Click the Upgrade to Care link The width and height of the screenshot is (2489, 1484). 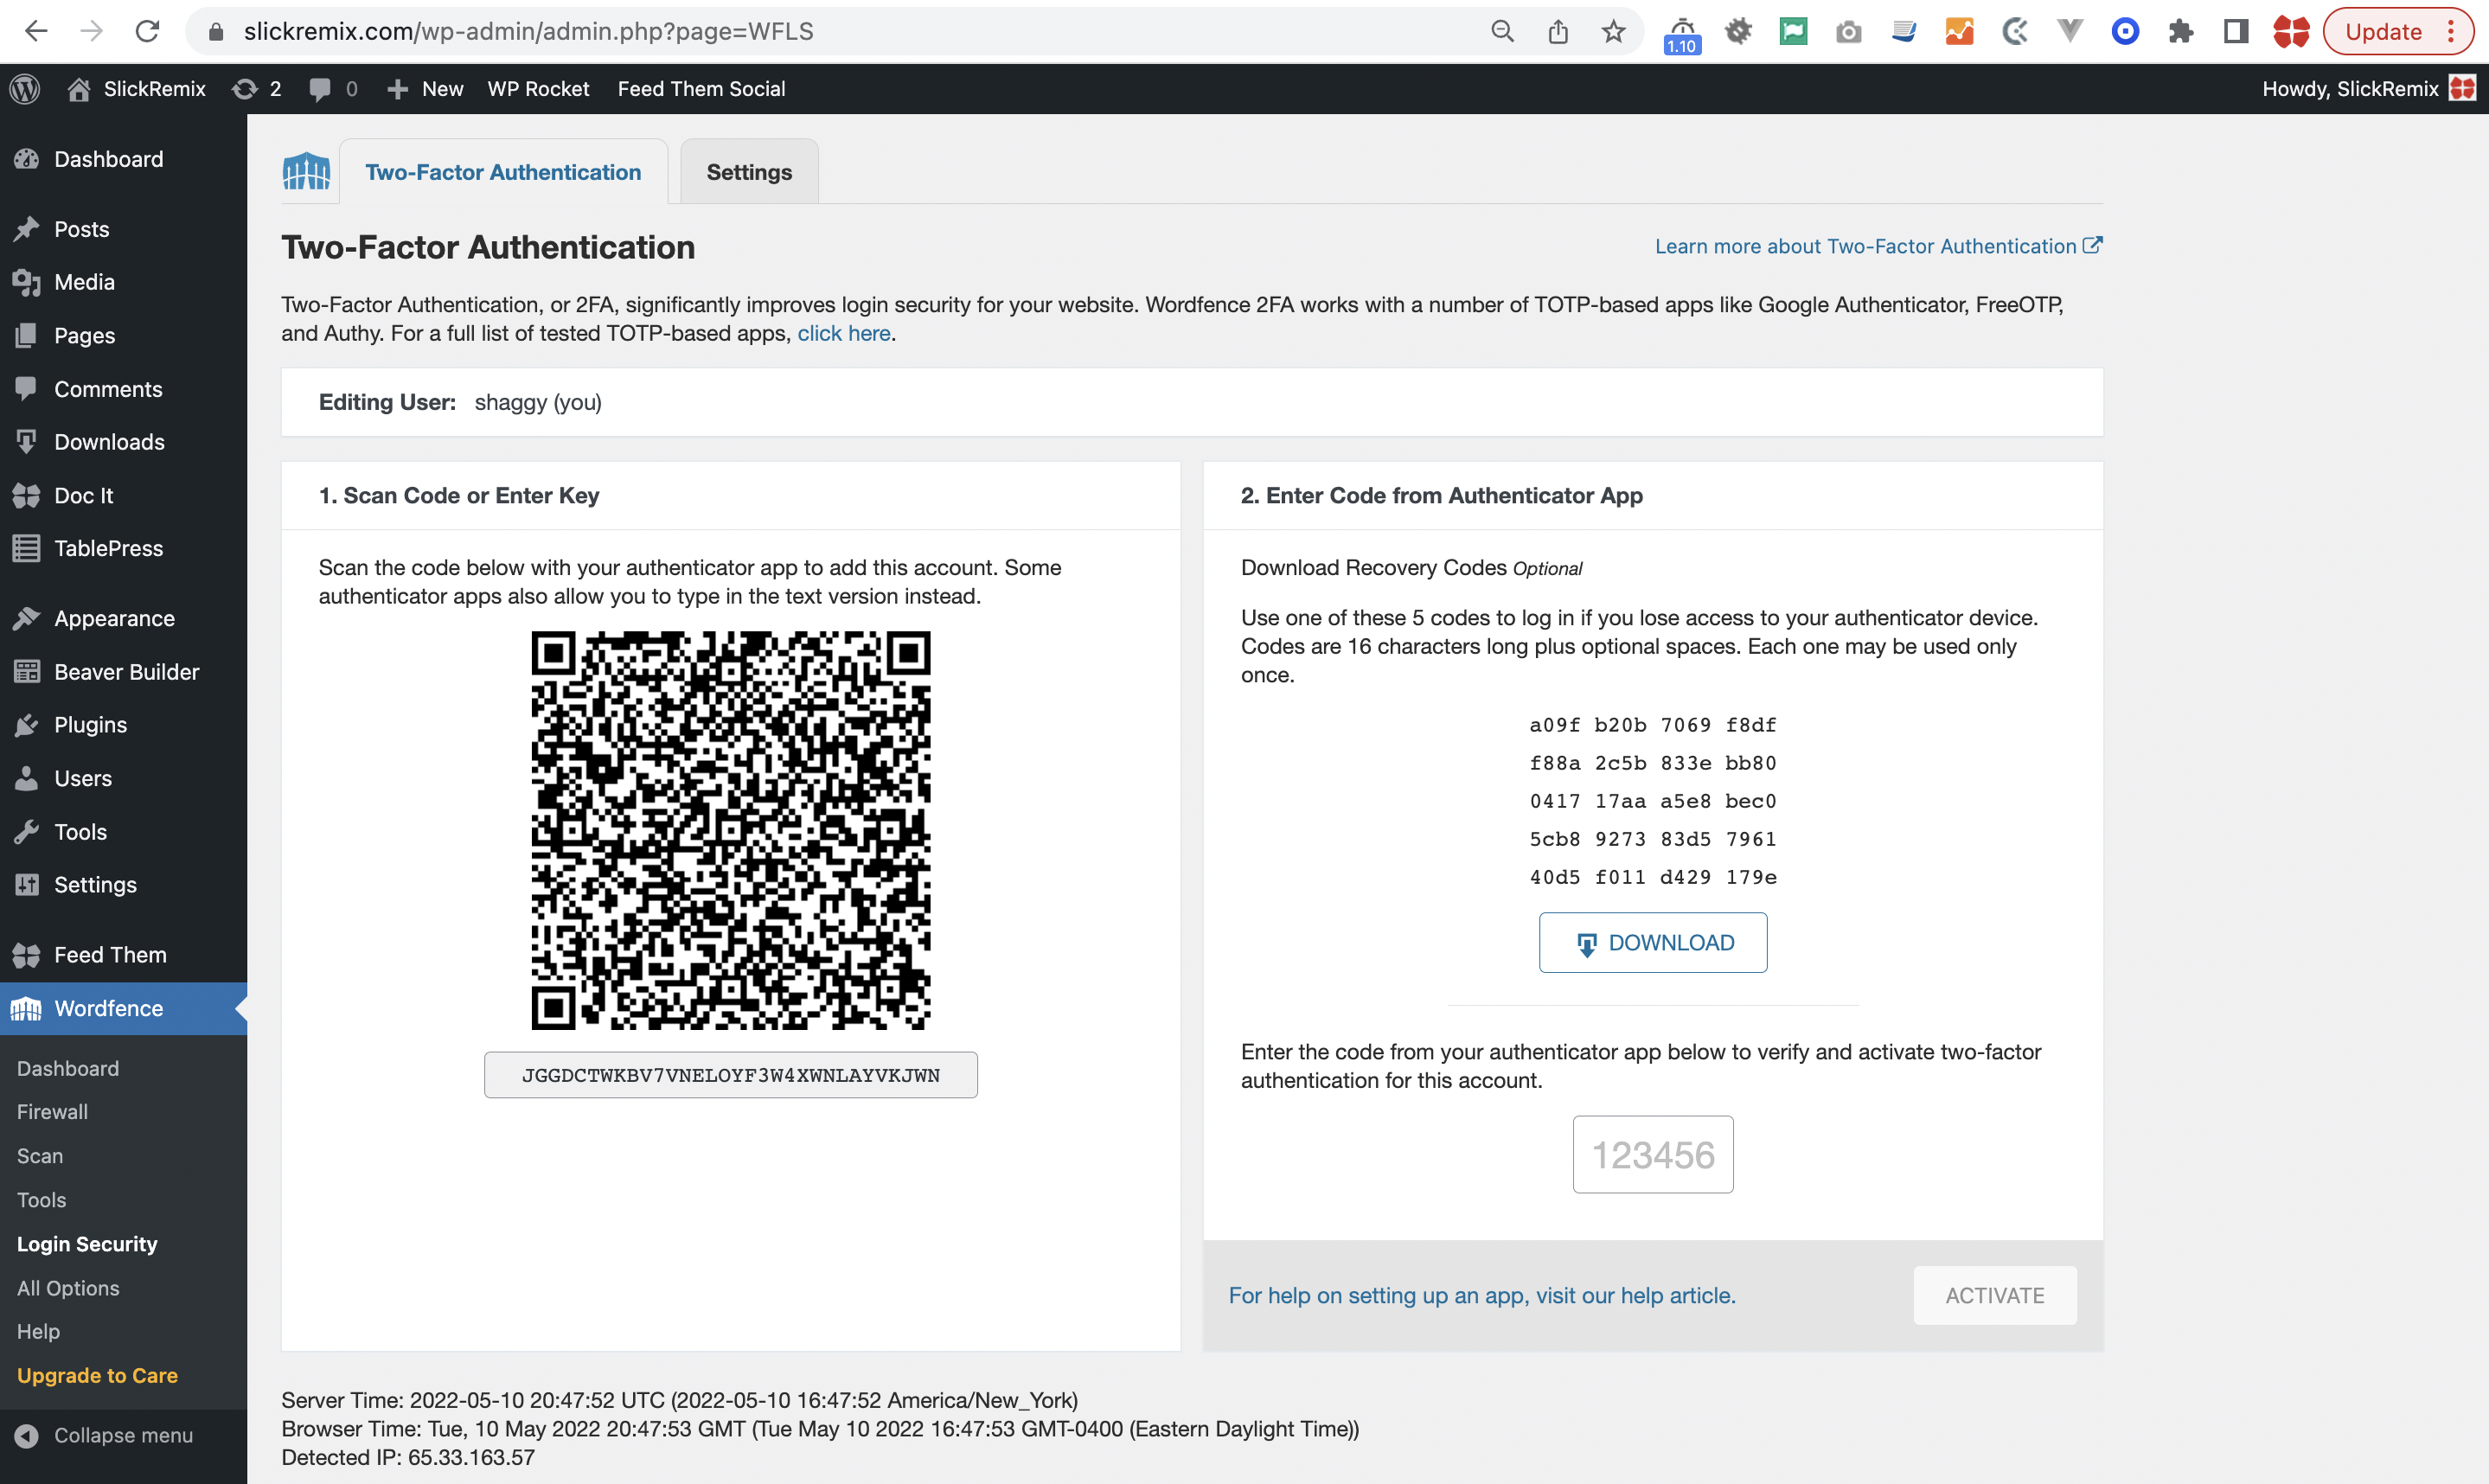click(97, 1376)
